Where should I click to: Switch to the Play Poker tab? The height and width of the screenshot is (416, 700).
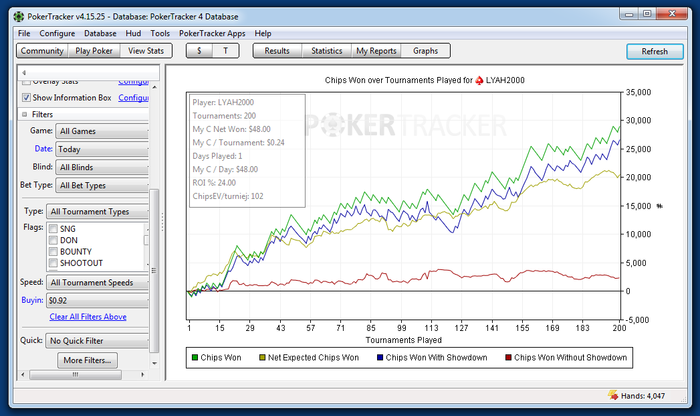pos(94,51)
